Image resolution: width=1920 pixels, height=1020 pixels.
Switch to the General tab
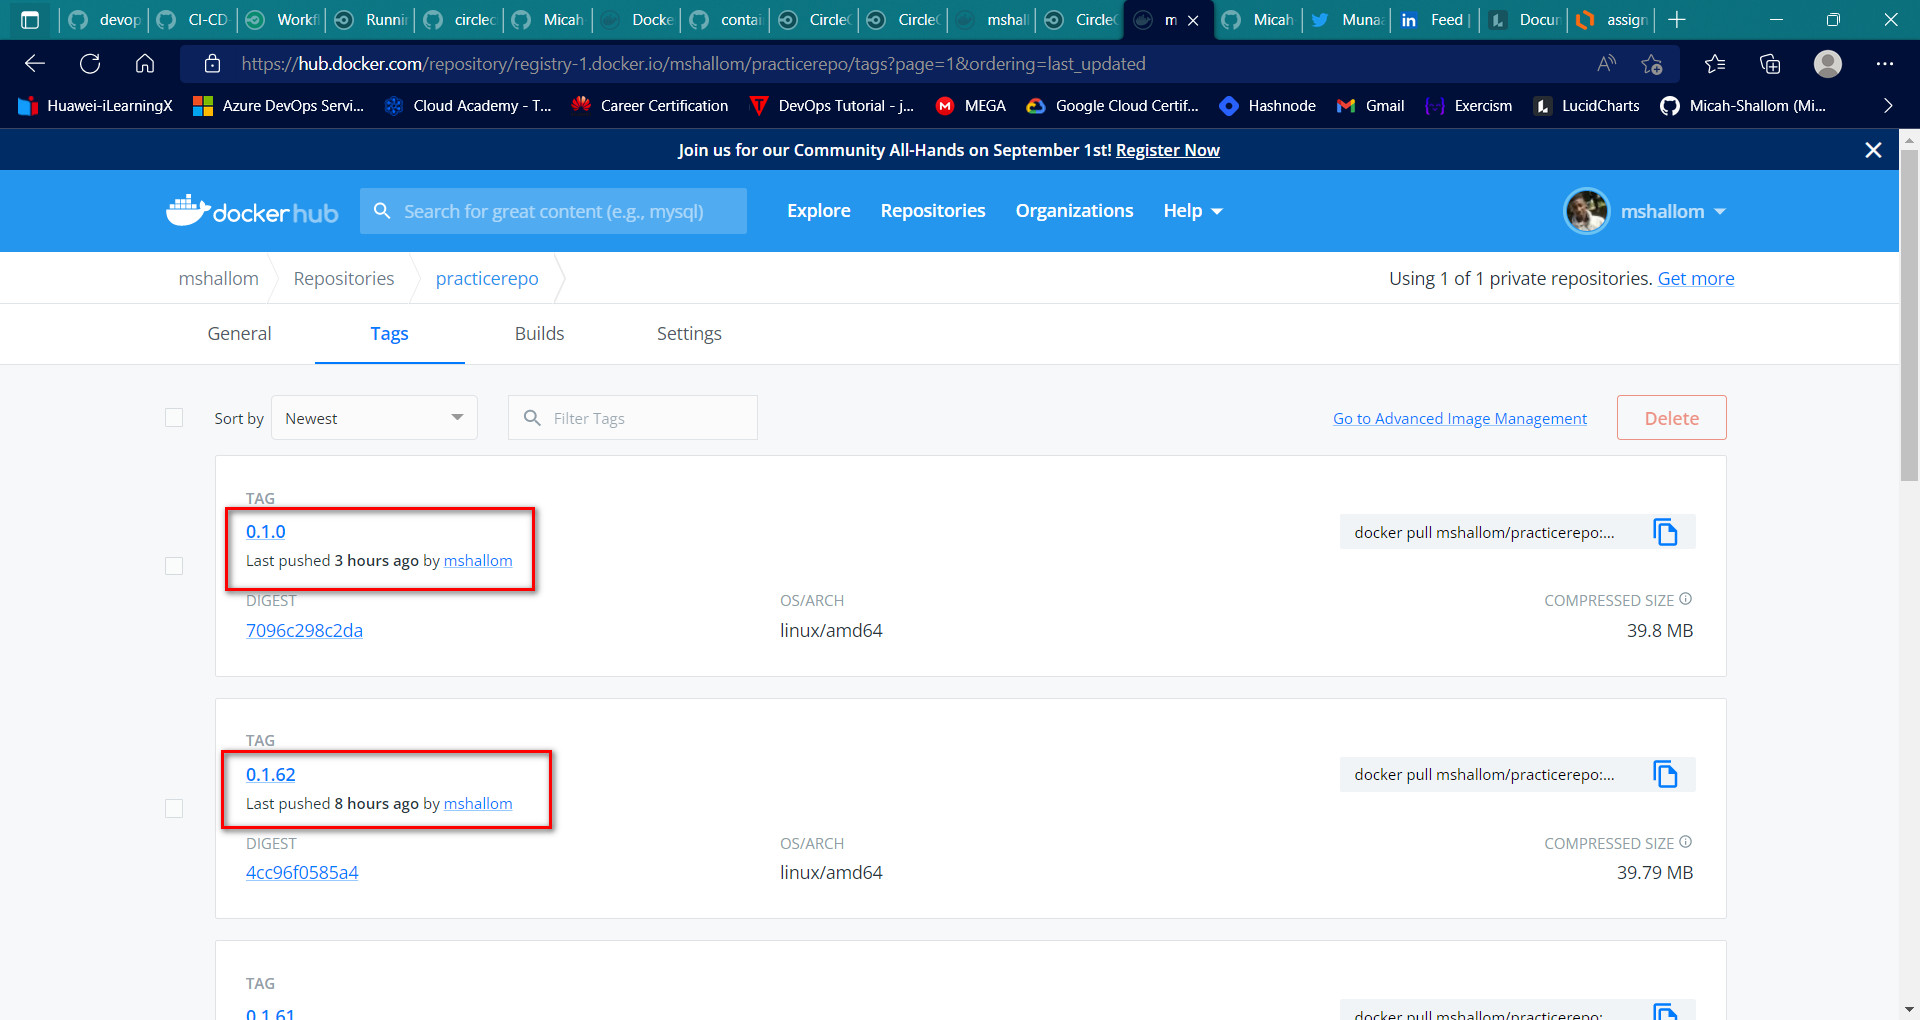pyautogui.click(x=239, y=334)
